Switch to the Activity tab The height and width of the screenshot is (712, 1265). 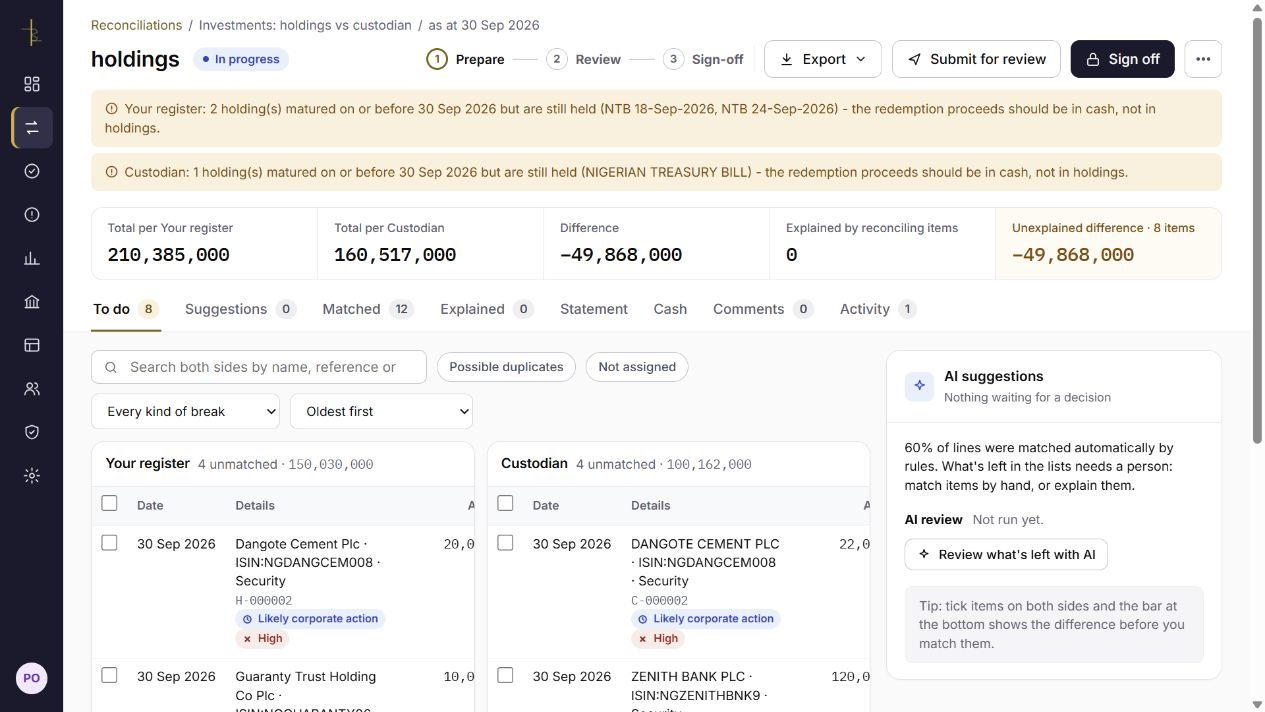tap(878, 309)
